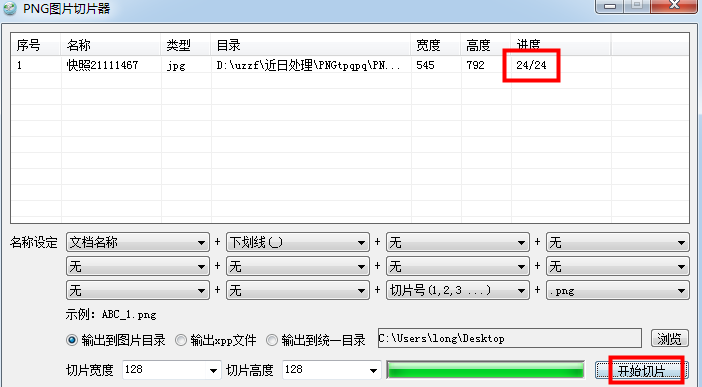The height and width of the screenshot is (387, 702).
Task: Select 输出到统一目录 radio button
Action: pos(316,340)
